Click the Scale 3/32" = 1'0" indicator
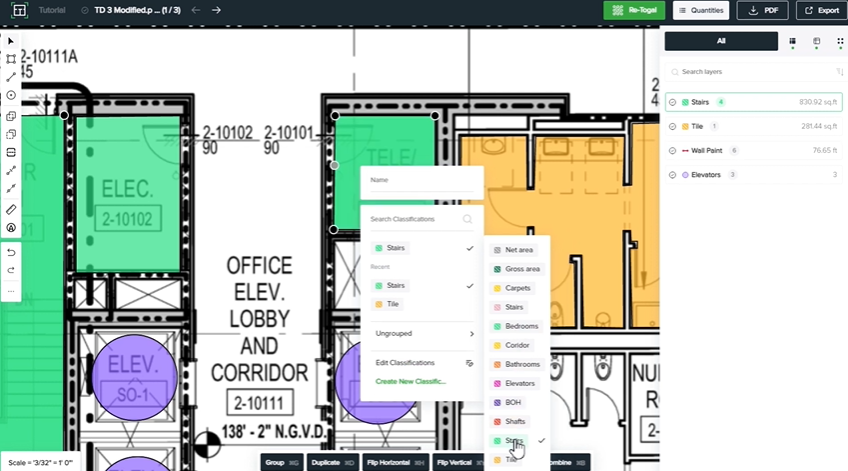 pos(41,462)
